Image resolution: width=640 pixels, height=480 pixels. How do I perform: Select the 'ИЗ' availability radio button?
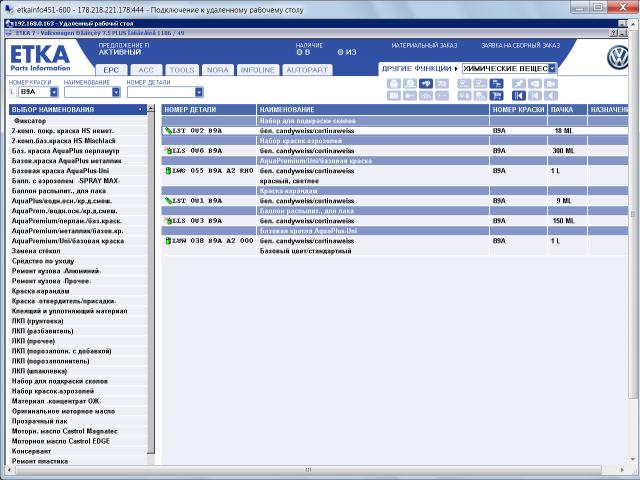click(340, 52)
